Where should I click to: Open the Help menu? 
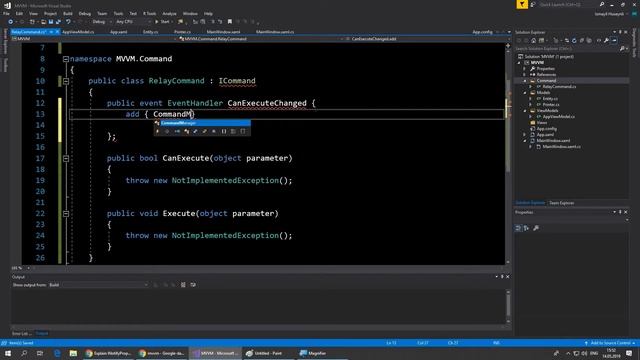pyautogui.click(x=208, y=13)
